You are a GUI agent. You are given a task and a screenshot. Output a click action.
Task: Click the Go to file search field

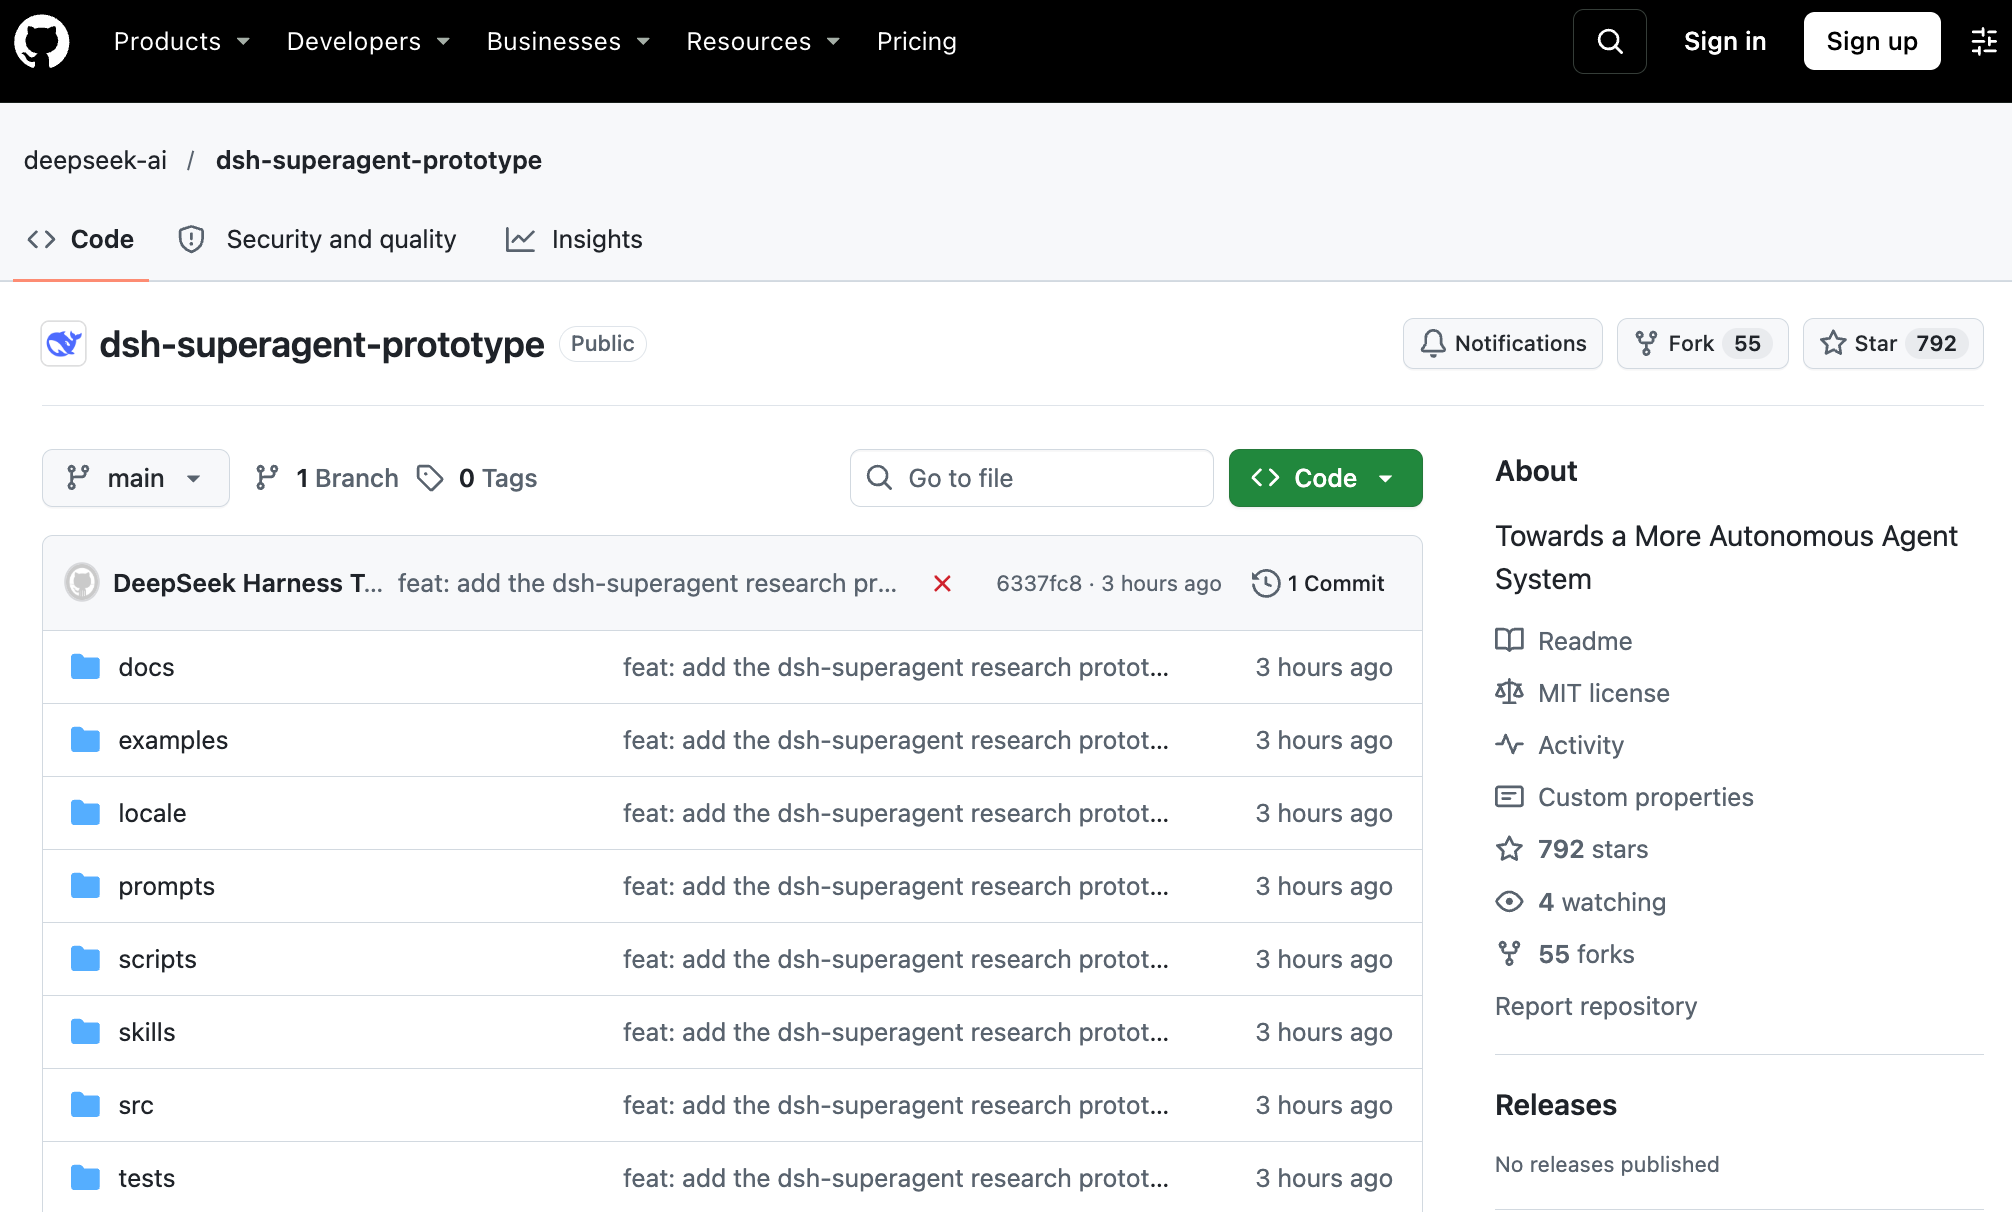[x=1032, y=478]
